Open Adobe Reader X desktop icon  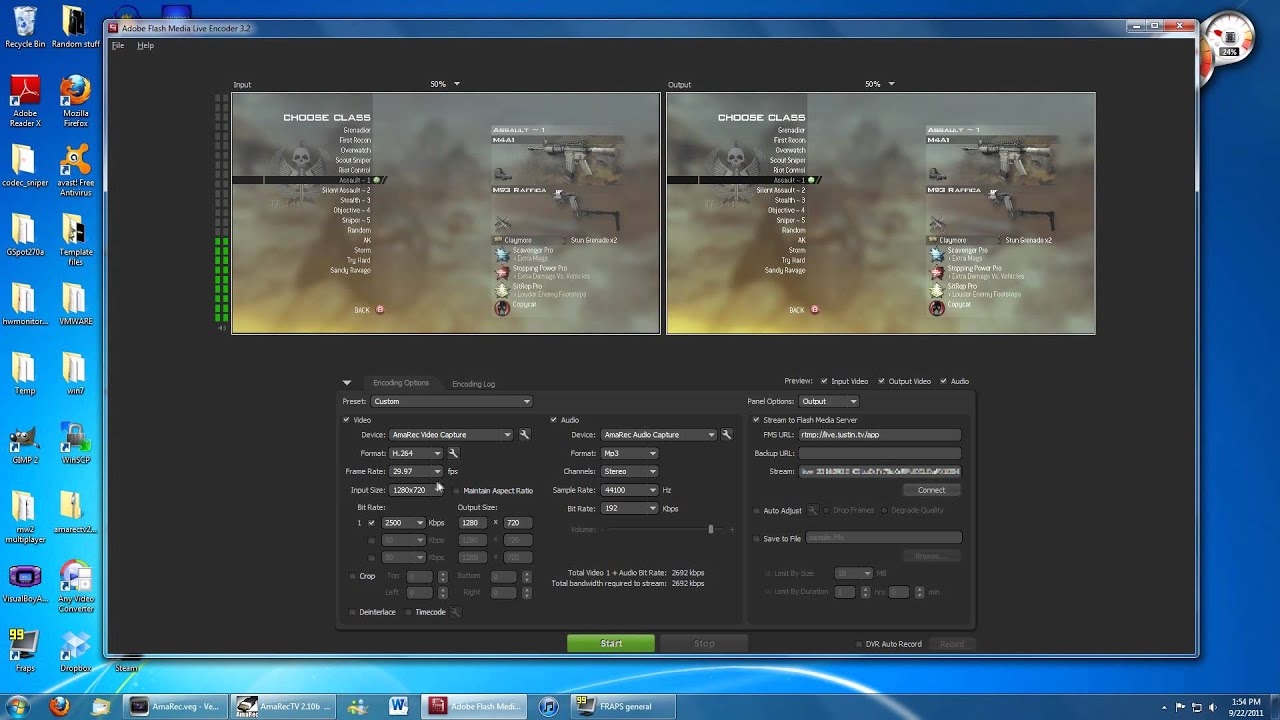[x=25, y=101]
